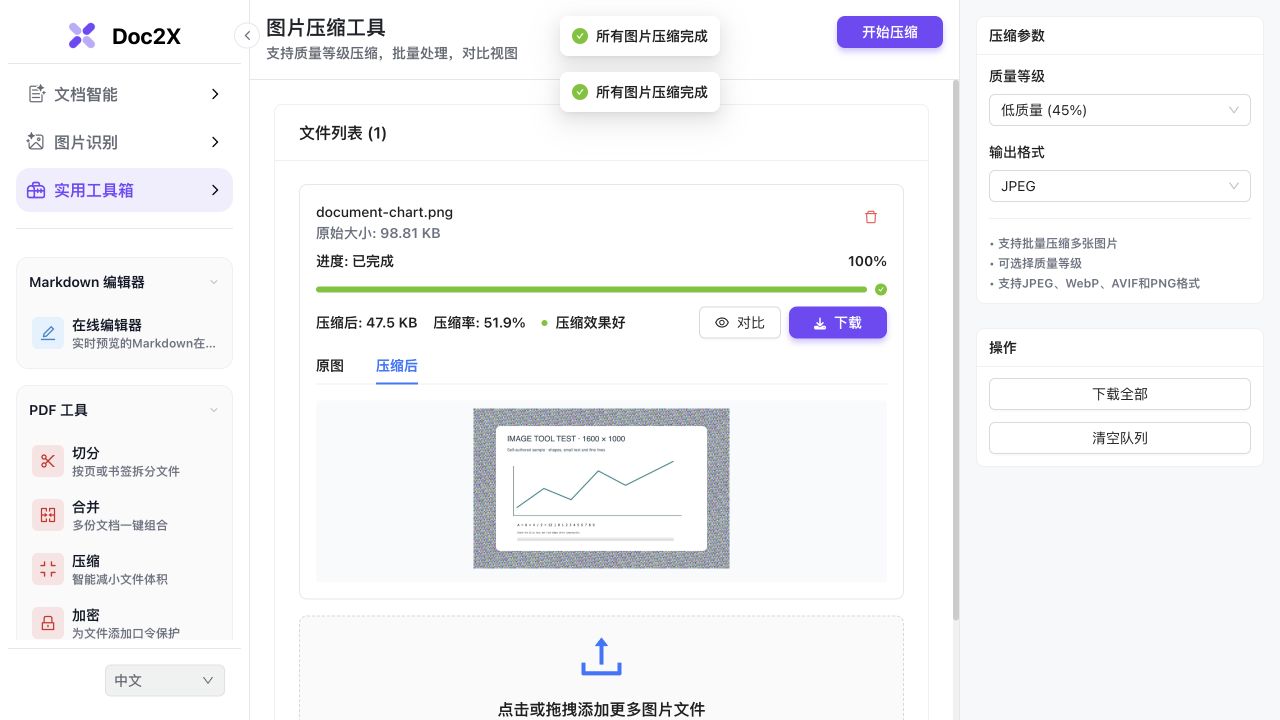Image resolution: width=1280 pixels, height=720 pixels.
Task: Collapse the sidebar with arrow button
Action: [x=247, y=36]
